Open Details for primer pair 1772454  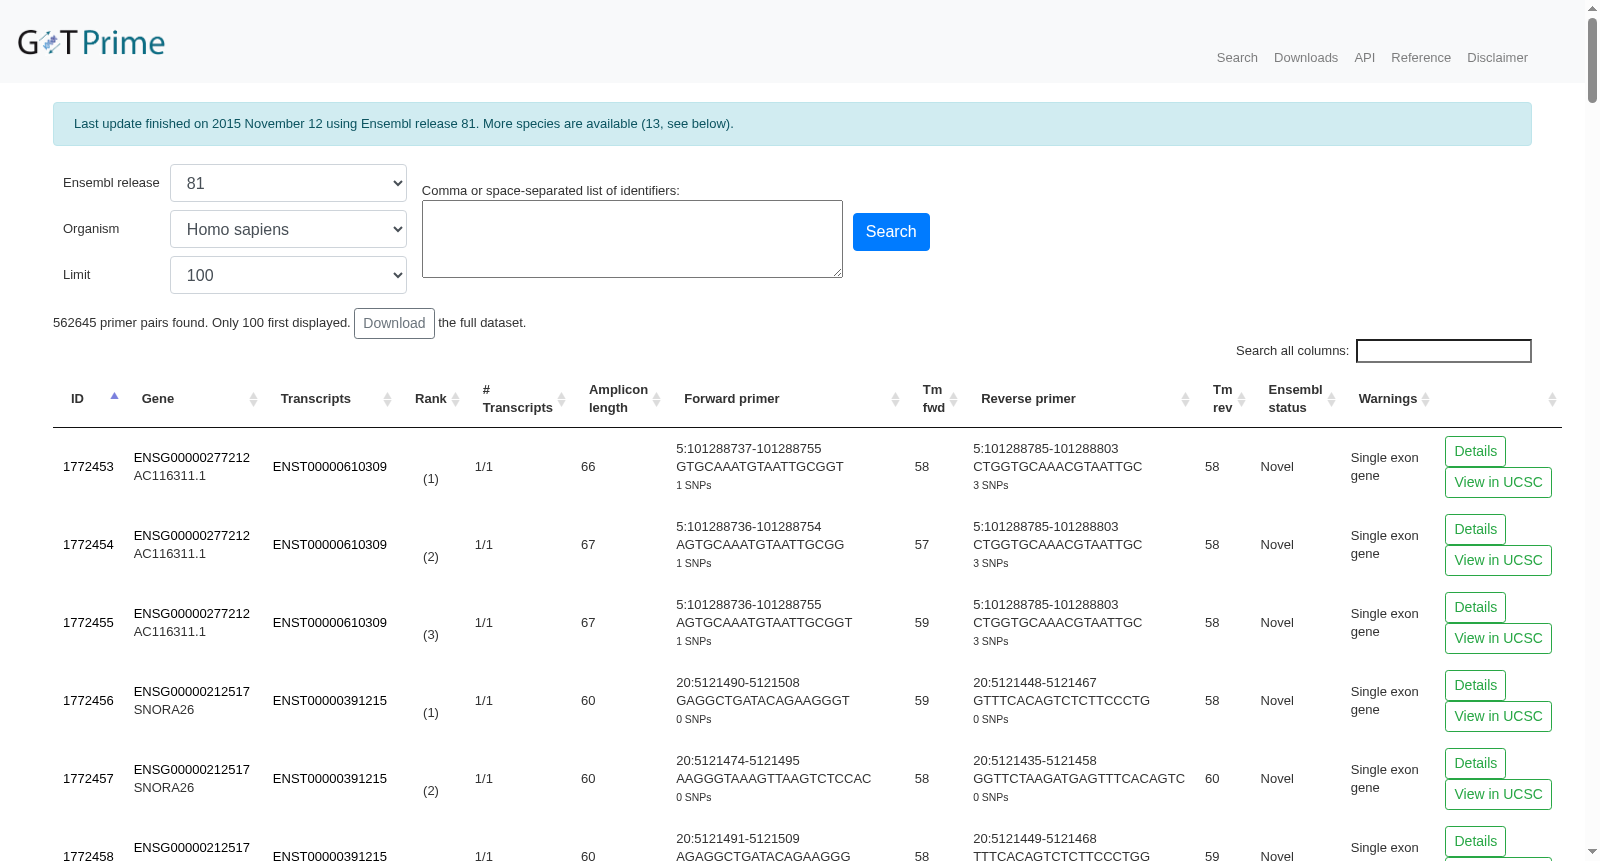(1475, 529)
